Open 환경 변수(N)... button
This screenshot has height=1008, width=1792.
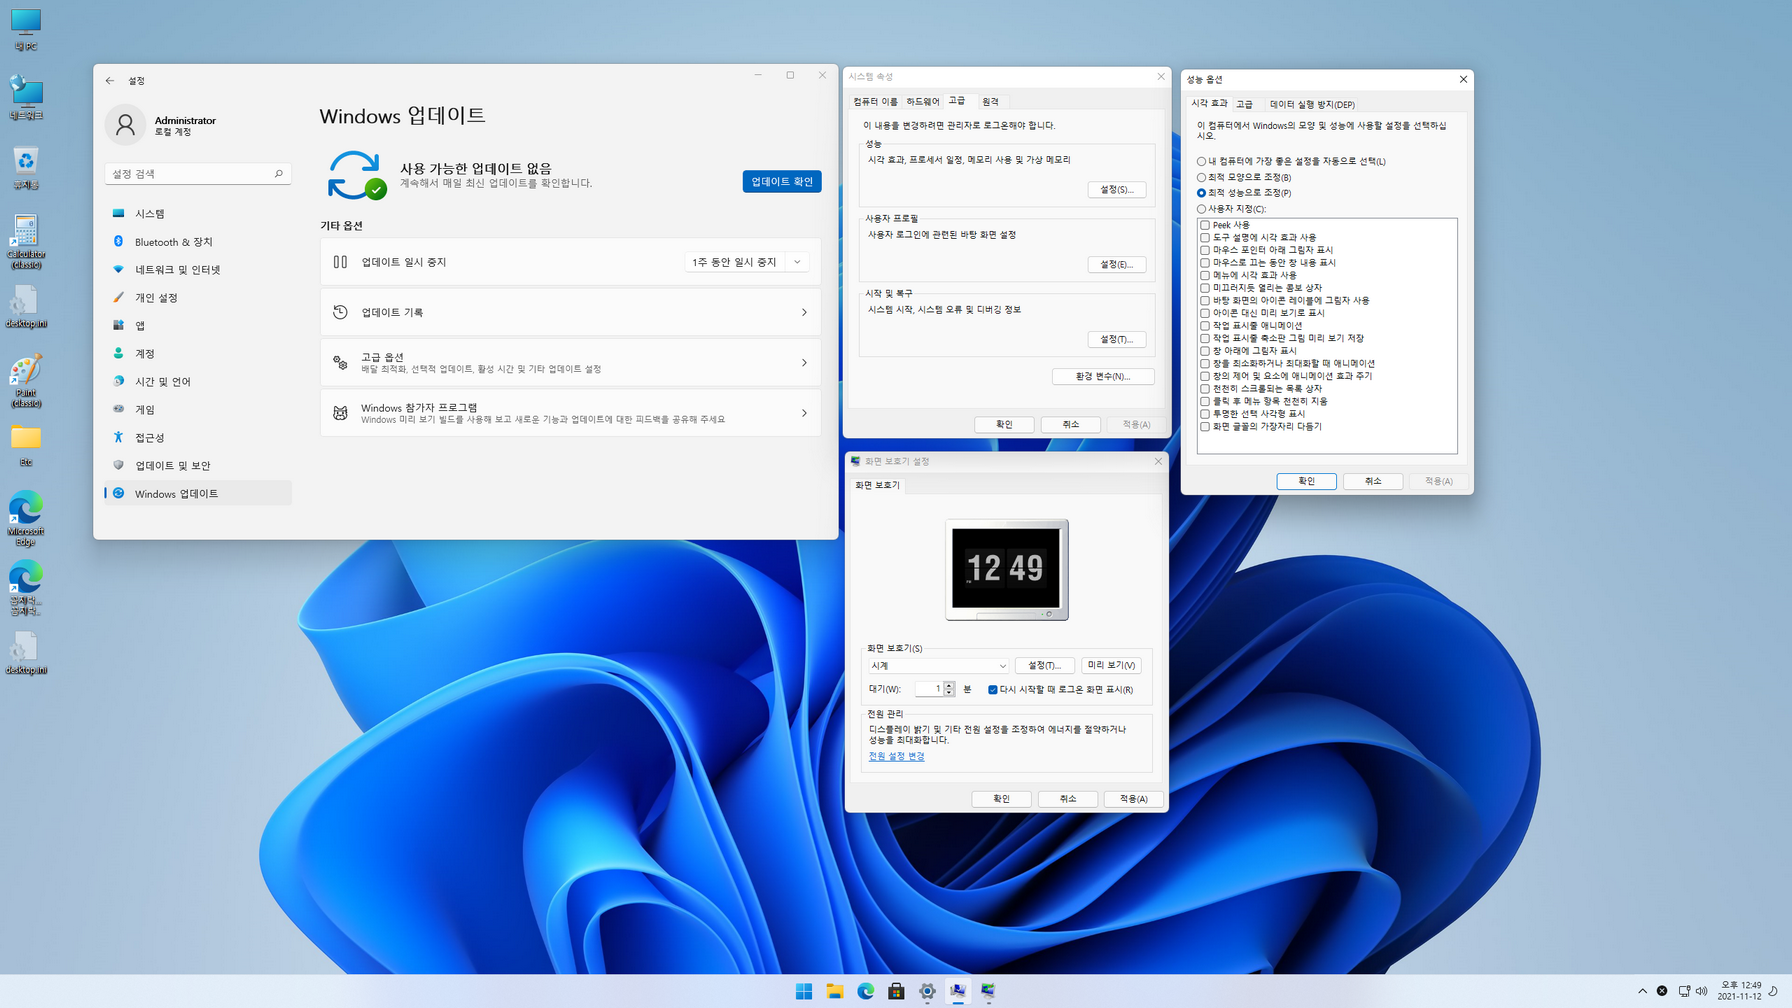click(x=1103, y=377)
